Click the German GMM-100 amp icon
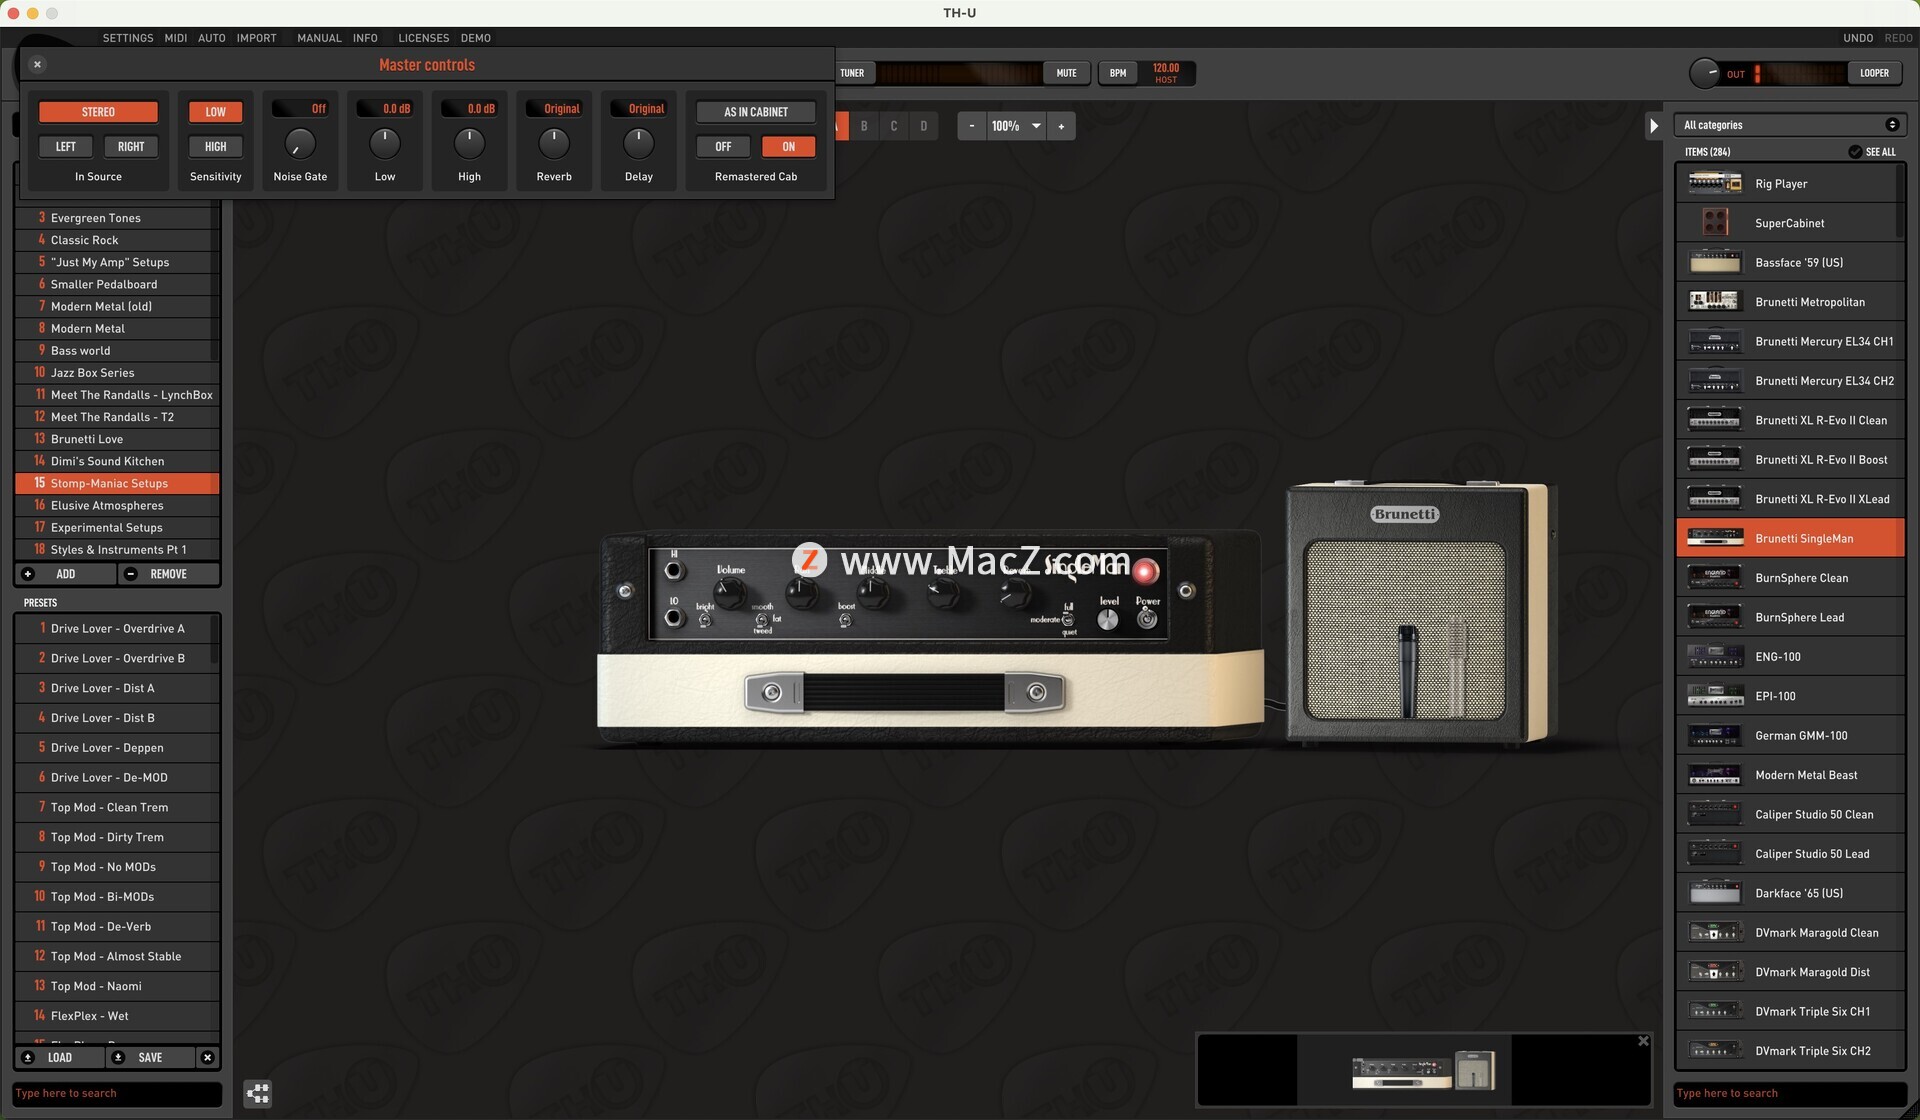This screenshot has height=1120, width=1920. point(1715,735)
